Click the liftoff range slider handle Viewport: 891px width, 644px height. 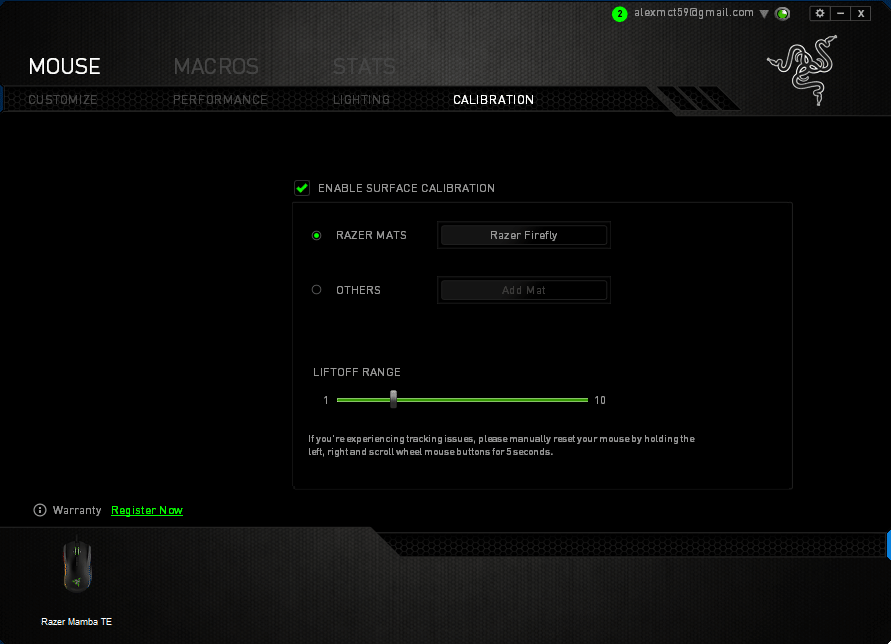click(x=393, y=399)
